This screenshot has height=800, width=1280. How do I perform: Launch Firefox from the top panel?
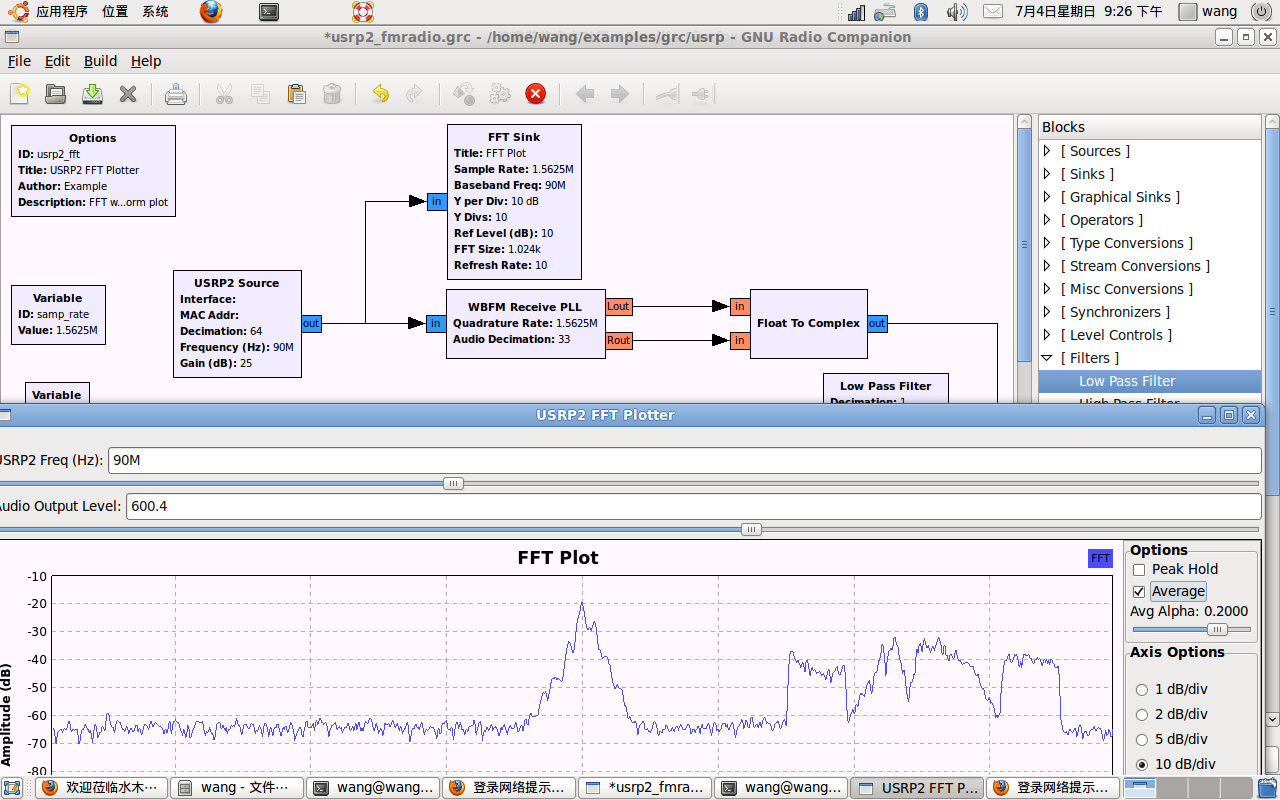(210, 12)
